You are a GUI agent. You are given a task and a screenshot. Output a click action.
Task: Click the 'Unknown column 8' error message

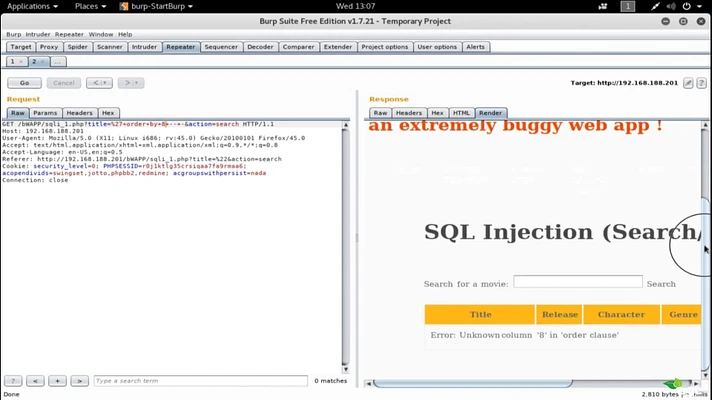[x=524, y=335]
